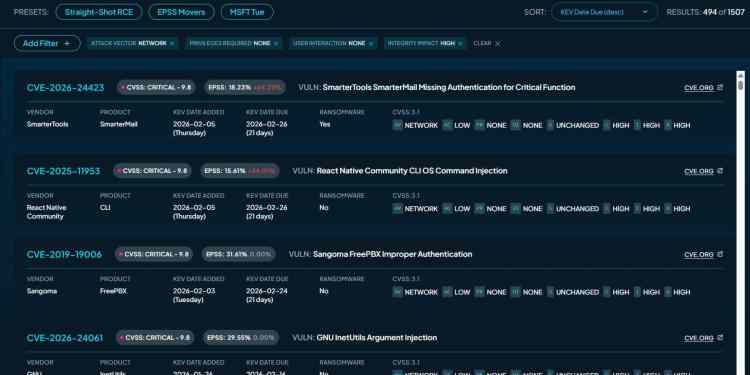Click the S icon beside UNCHANGED in SmarterMail row
This screenshot has width=750, height=375.
(551, 125)
